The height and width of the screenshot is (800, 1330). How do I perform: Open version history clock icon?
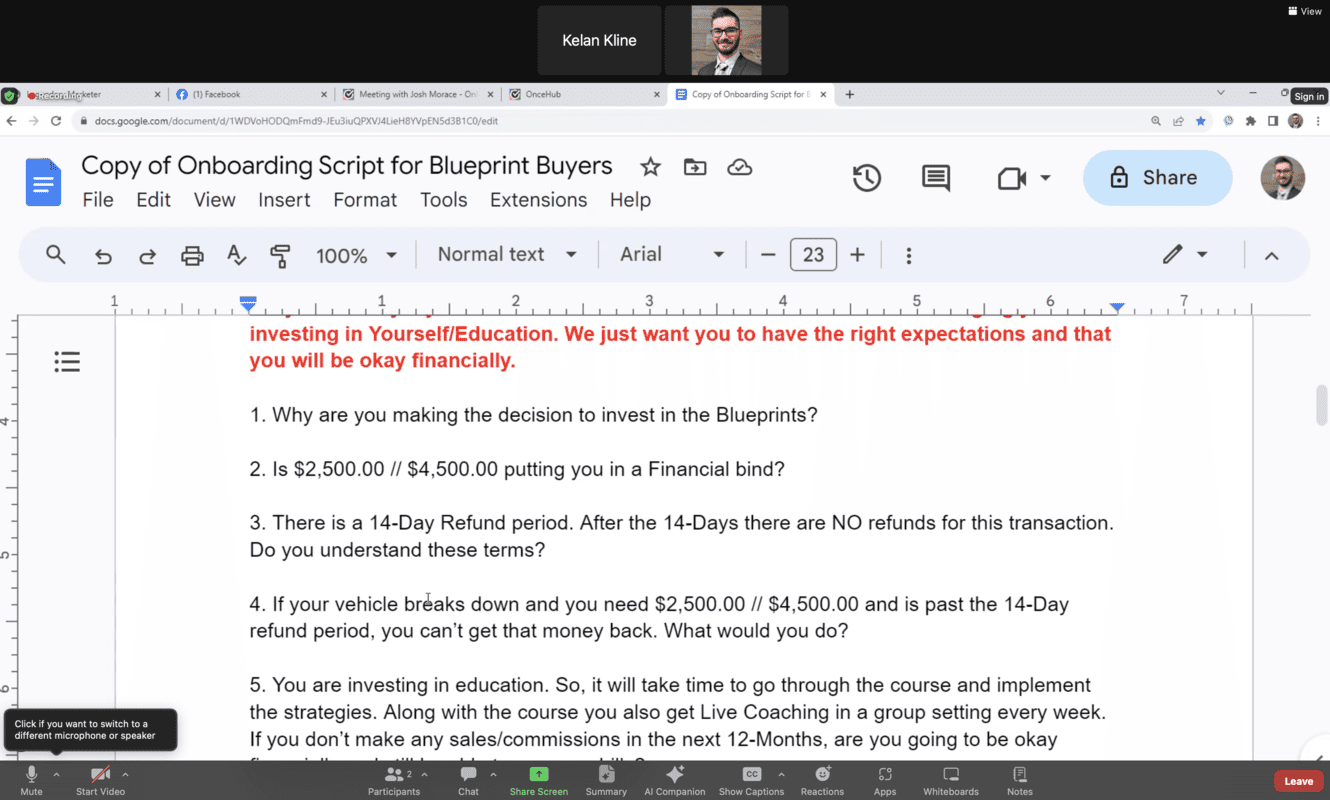[867, 178]
